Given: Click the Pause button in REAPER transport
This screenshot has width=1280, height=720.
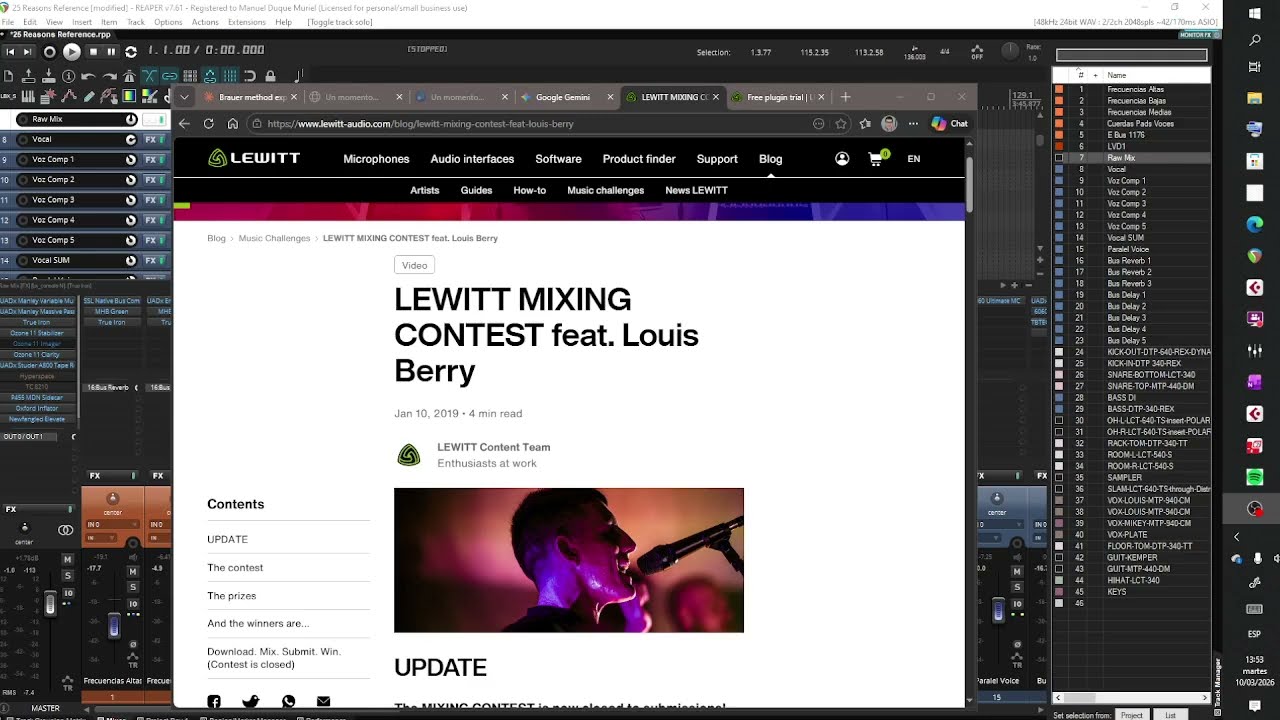Looking at the screenshot, I should (x=111, y=51).
